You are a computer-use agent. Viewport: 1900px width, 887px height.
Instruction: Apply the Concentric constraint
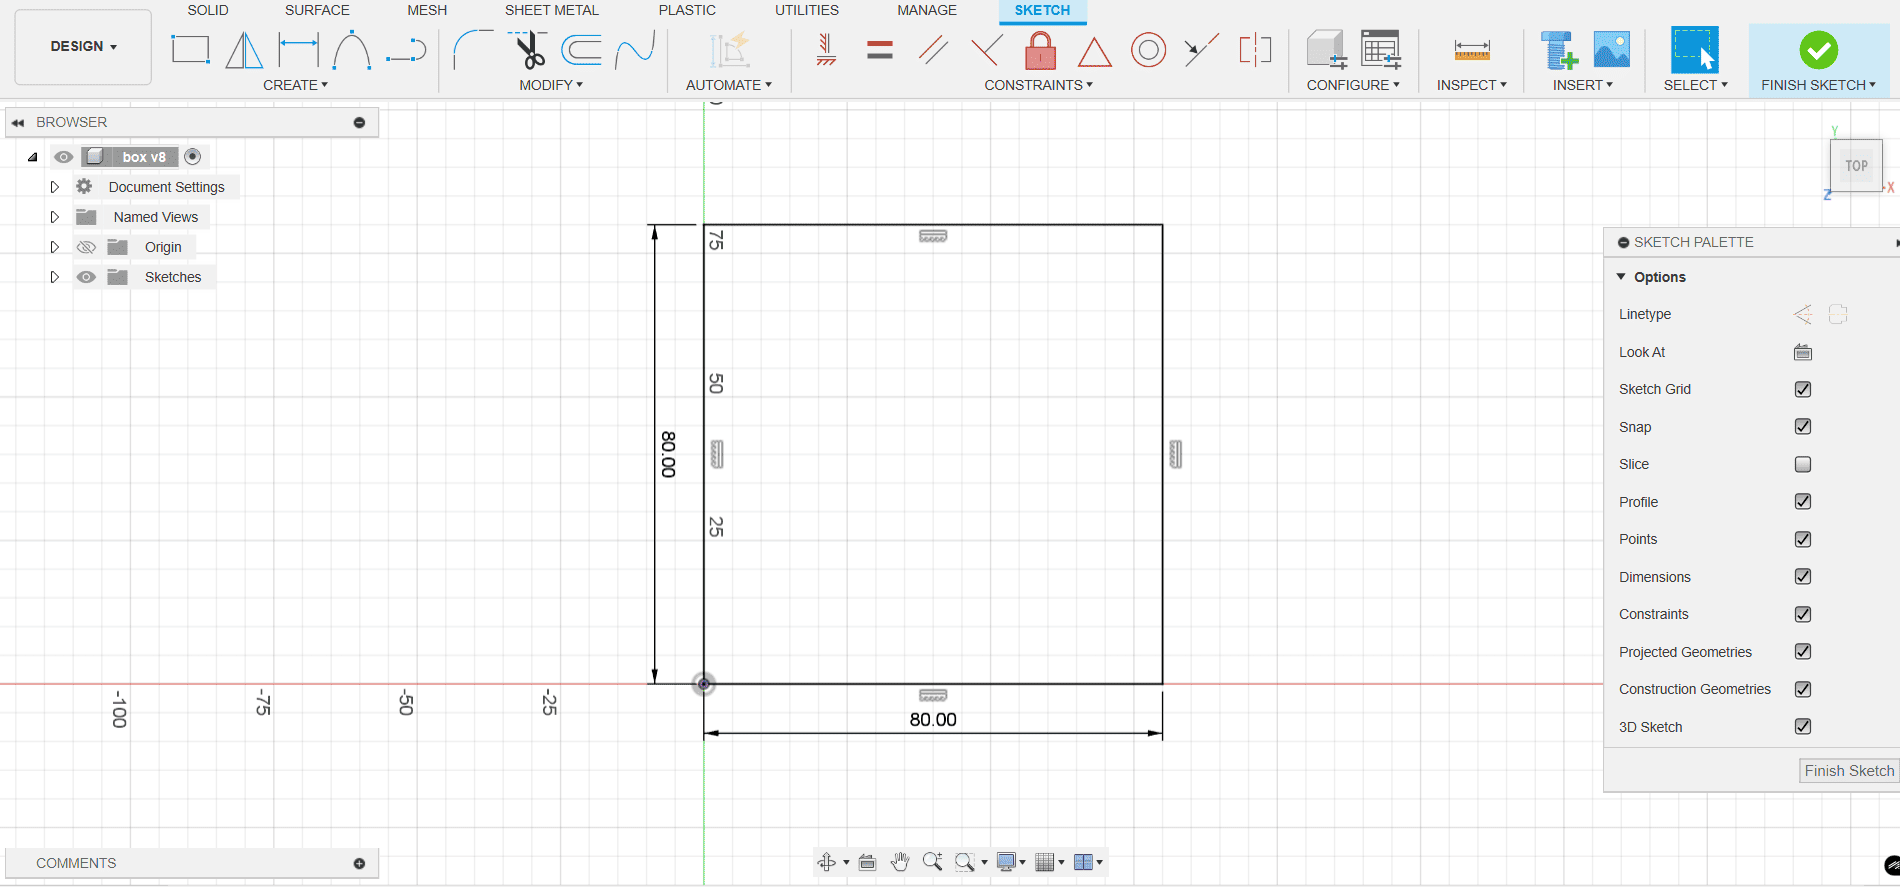pos(1148,49)
